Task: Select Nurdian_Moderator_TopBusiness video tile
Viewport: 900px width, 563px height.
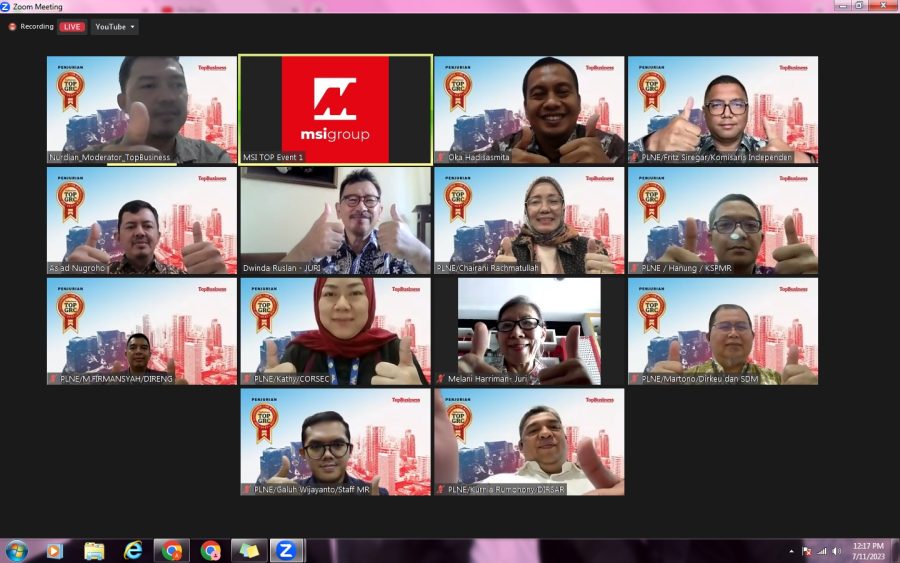Action: (x=141, y=109)
